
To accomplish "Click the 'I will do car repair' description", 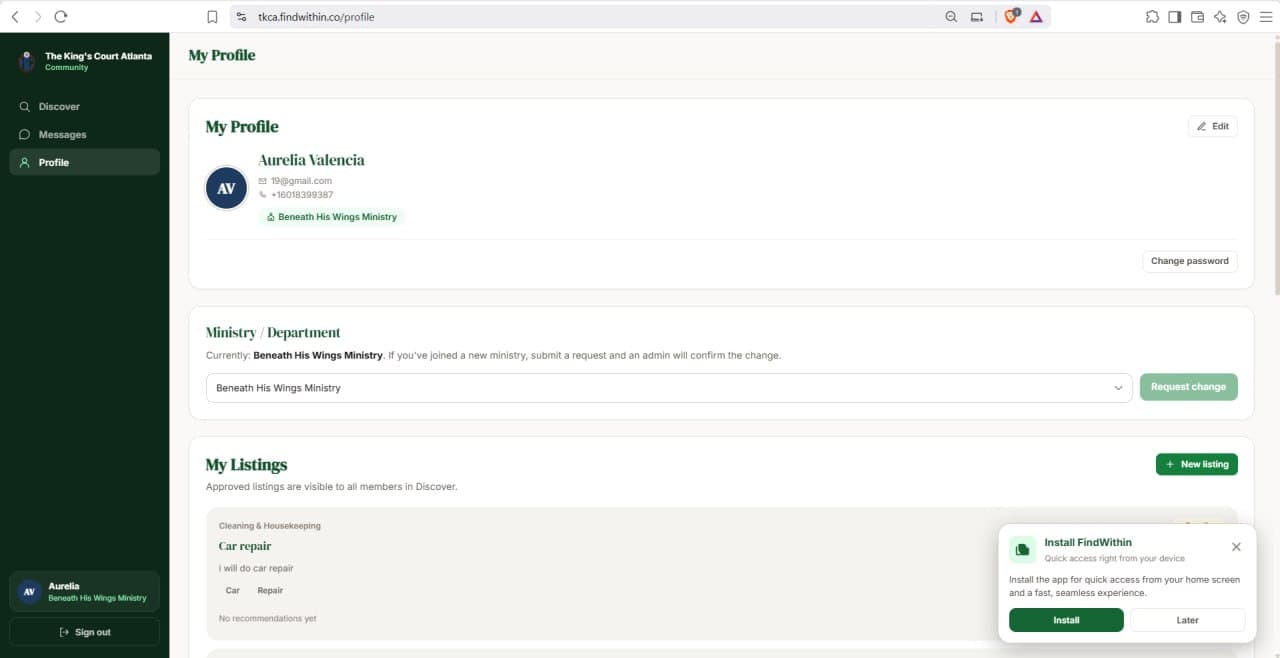I will tap(256, 568).
